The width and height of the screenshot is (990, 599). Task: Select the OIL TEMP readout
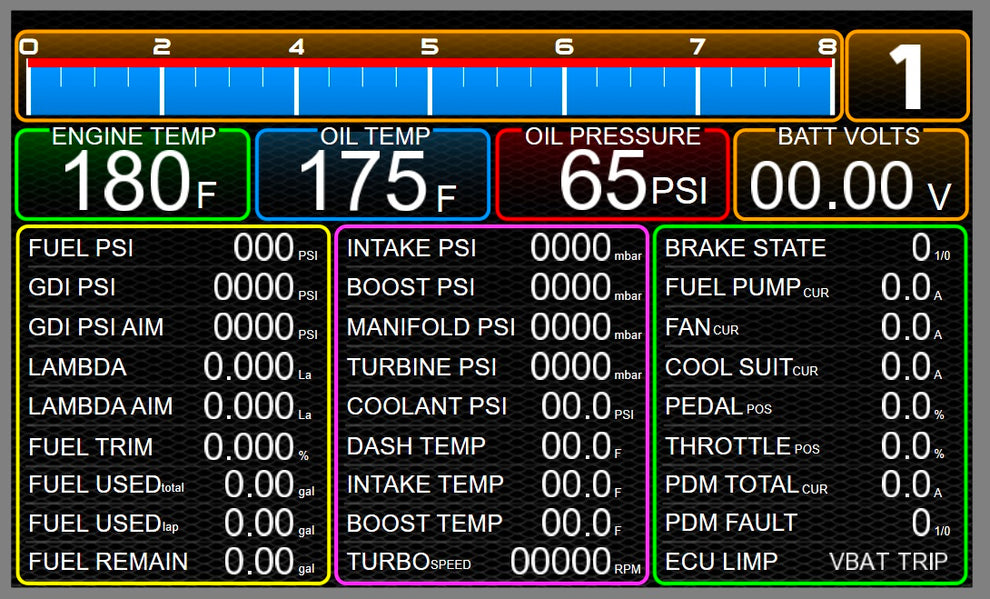click(x=372, y=173)
